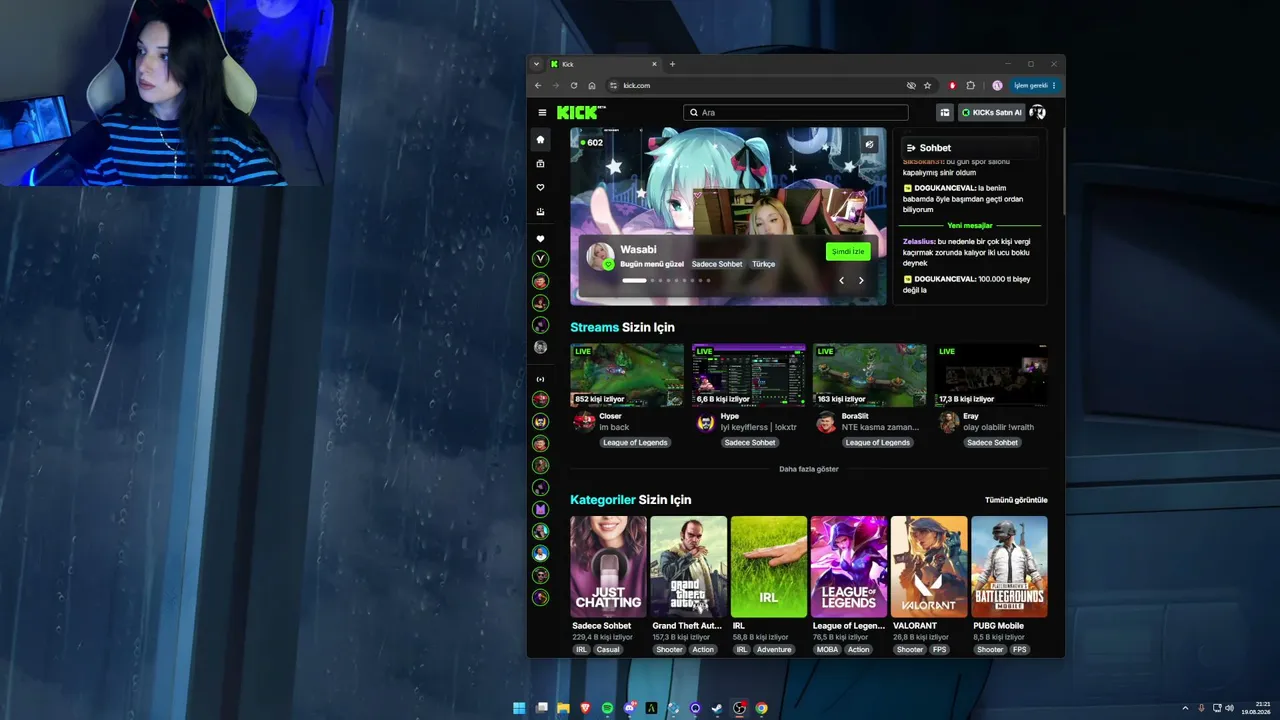Open the VALORANT category card
The height and width of the screenshot is (720, 1280).
pos(929,567)
